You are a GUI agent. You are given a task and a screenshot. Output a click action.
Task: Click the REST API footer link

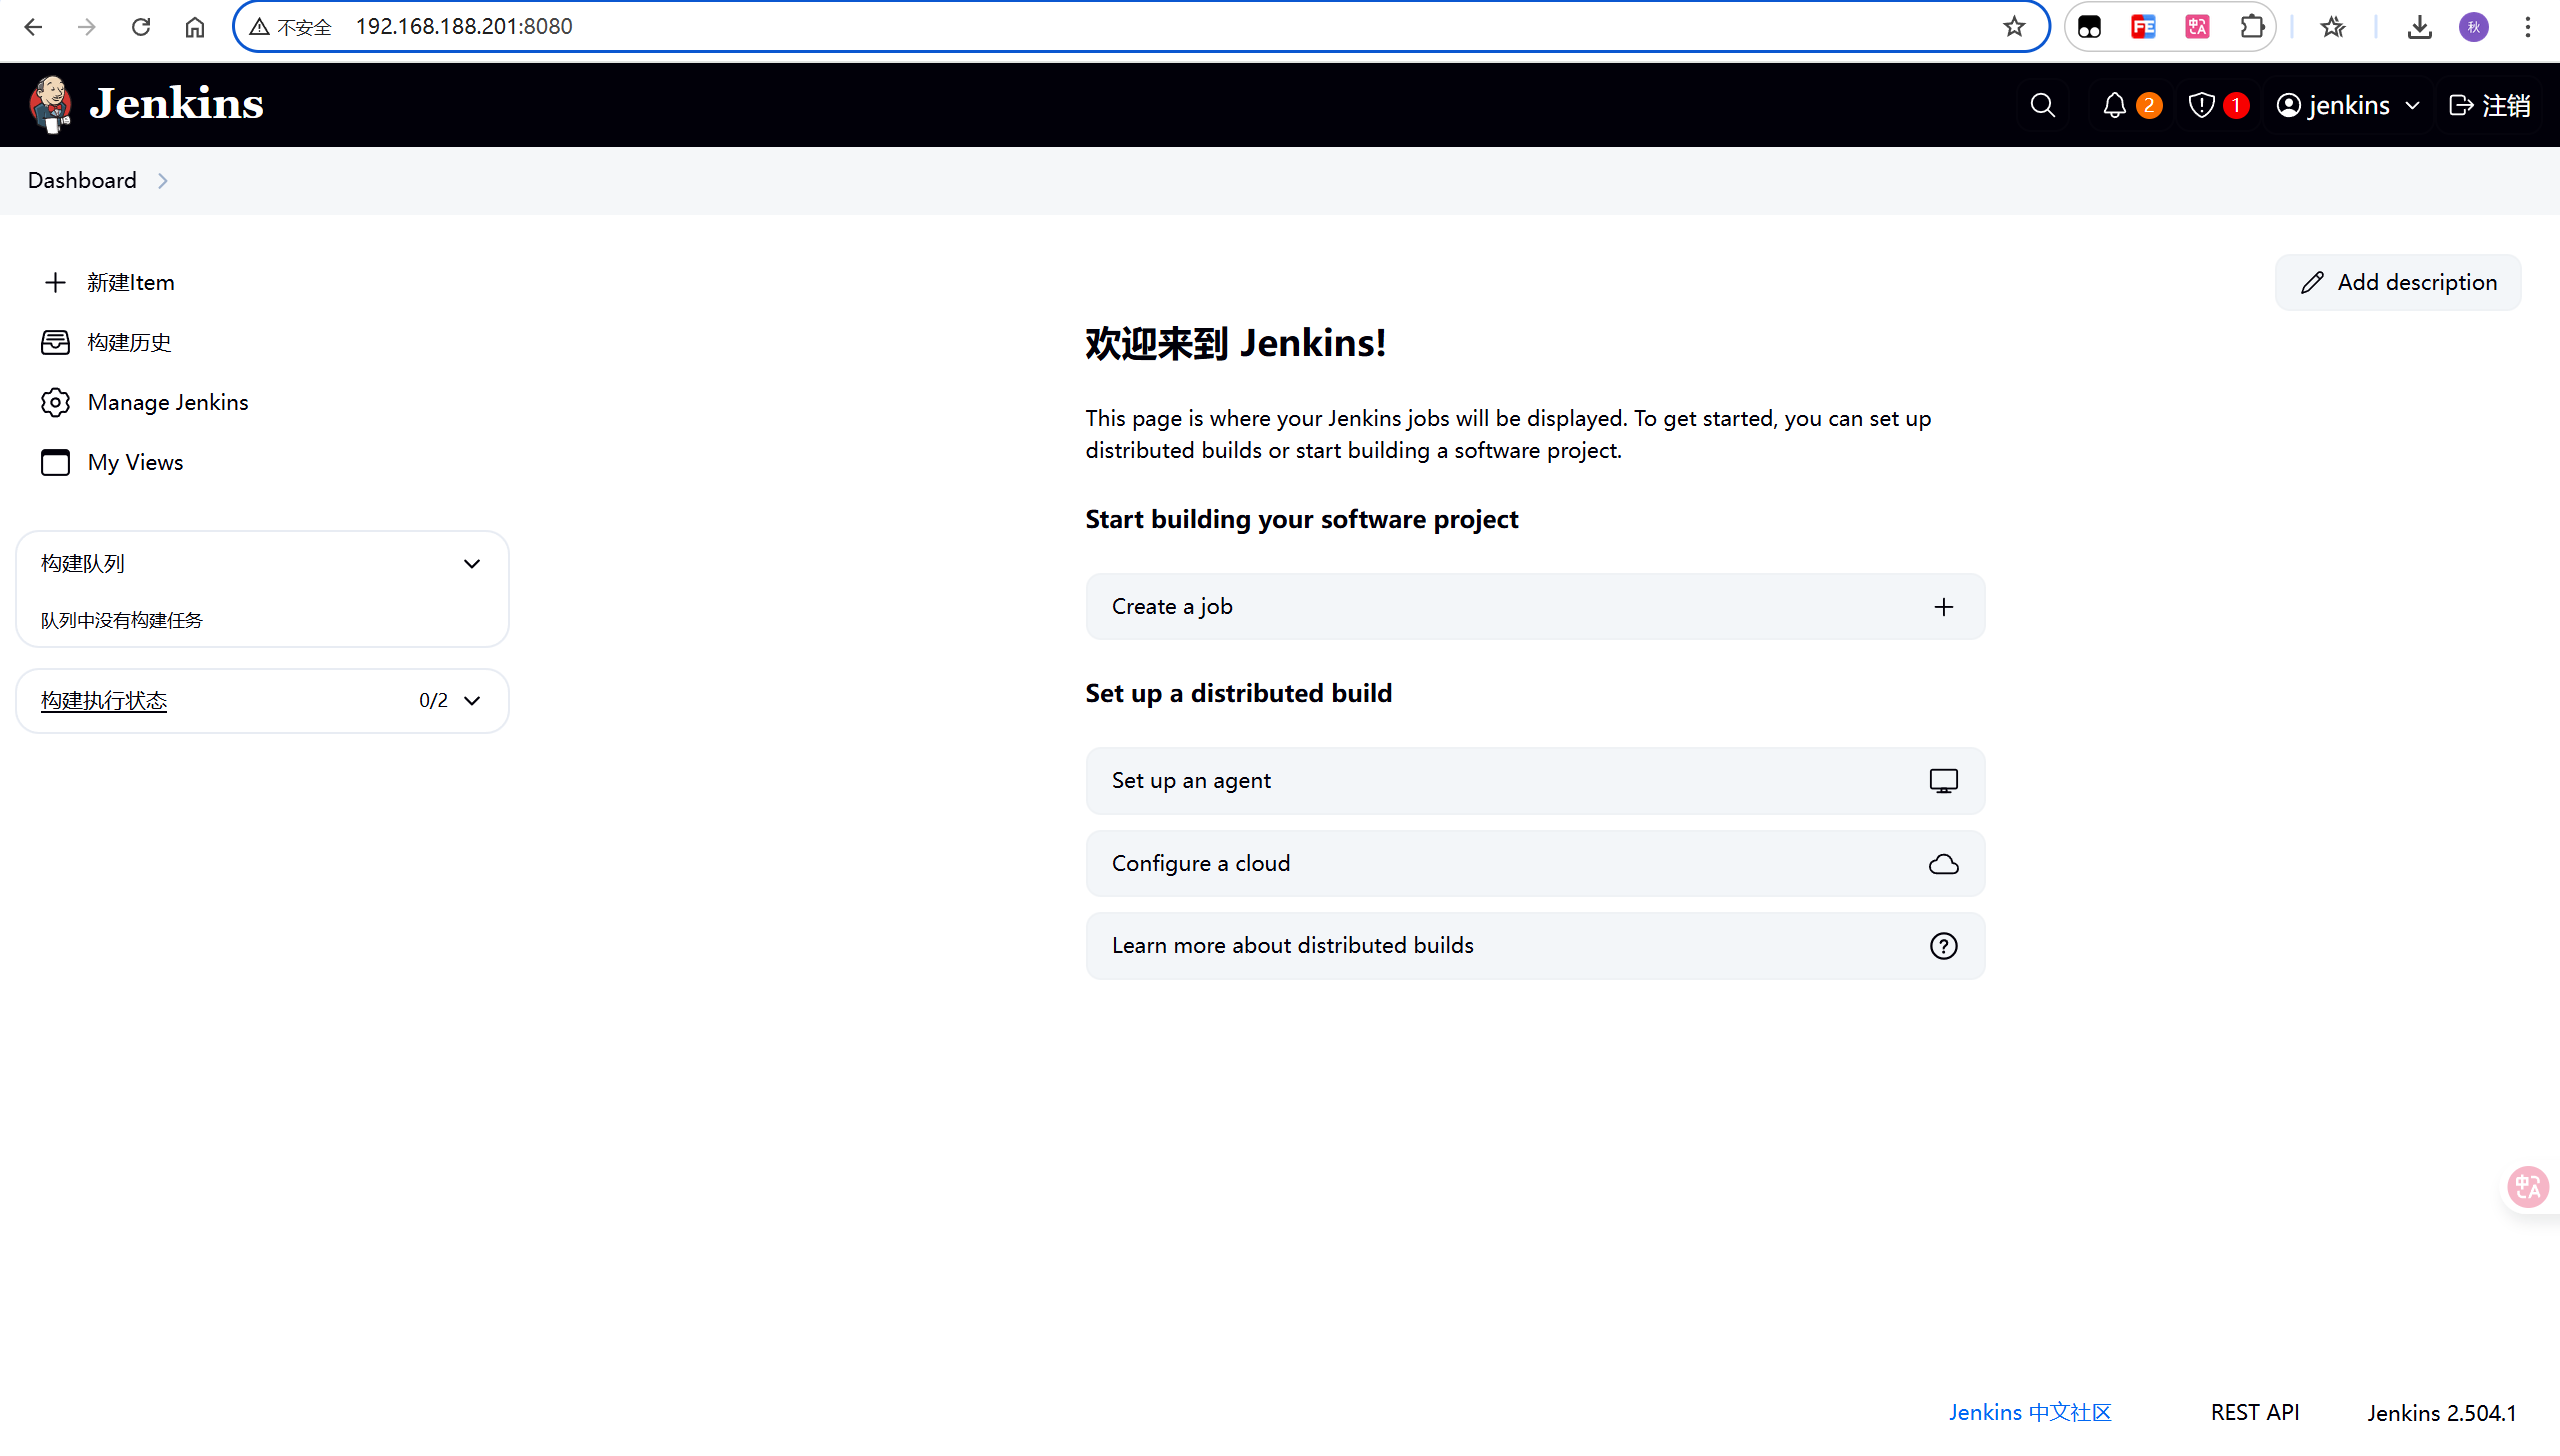(x=2254, y=1412)
